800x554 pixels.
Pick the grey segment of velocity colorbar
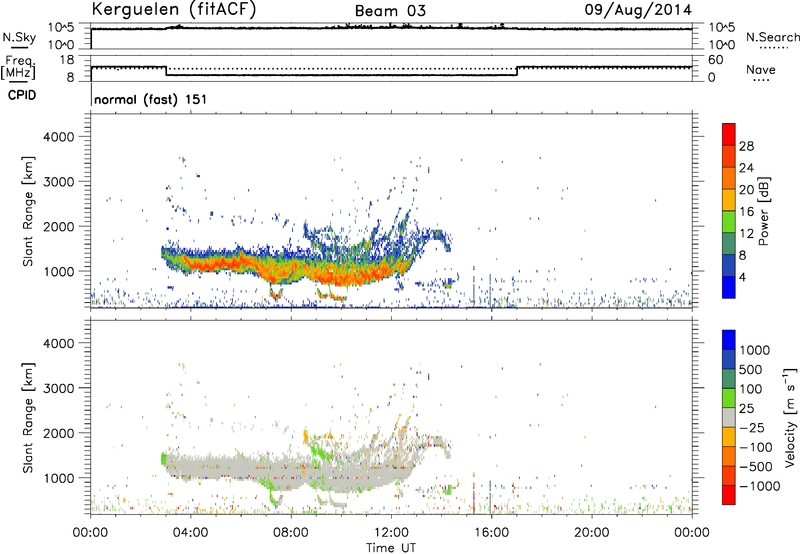[729, 417]
